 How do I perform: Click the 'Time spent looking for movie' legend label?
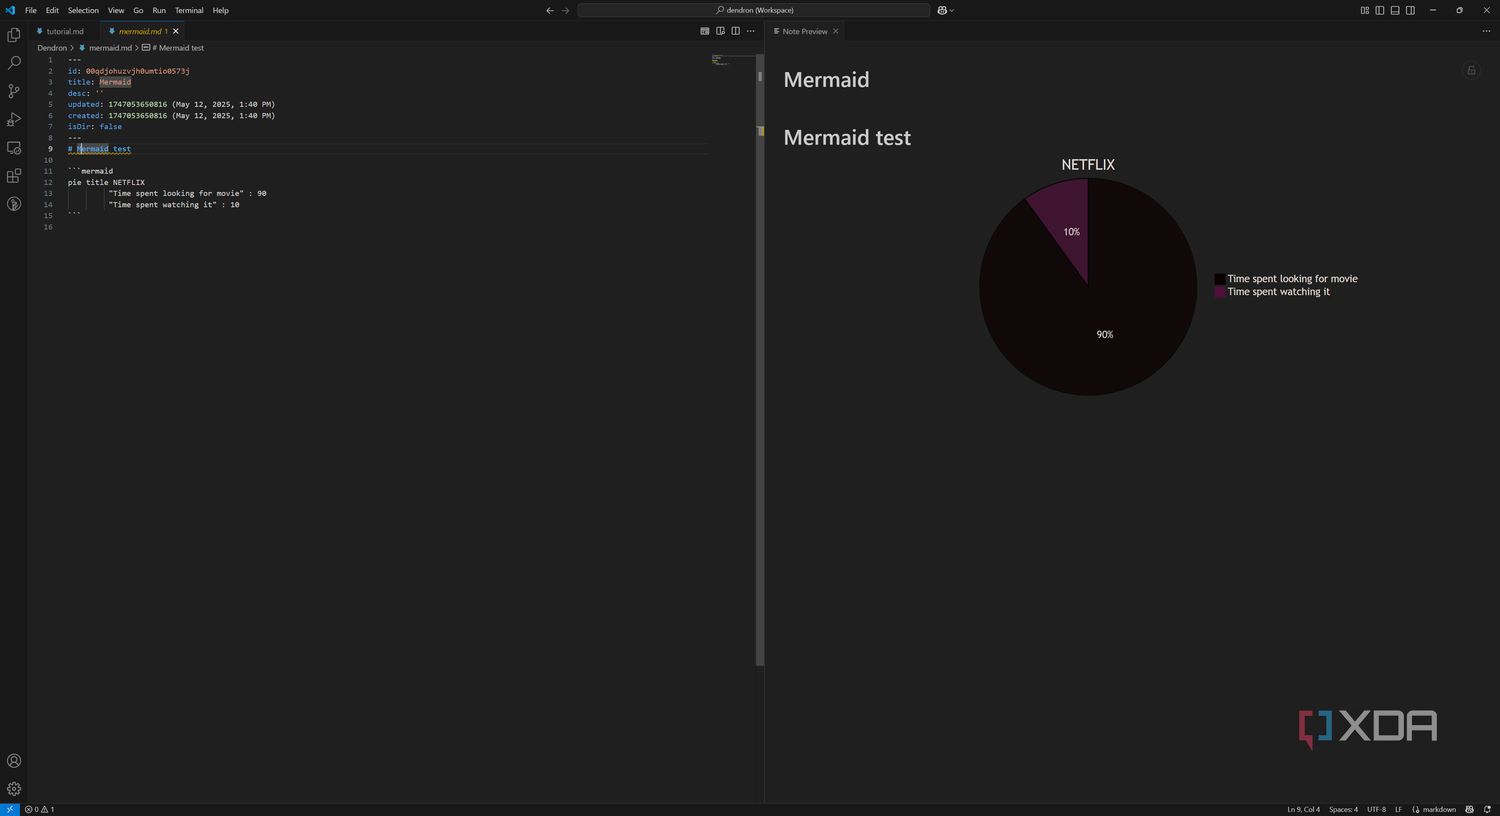[x=1292, y=279]
